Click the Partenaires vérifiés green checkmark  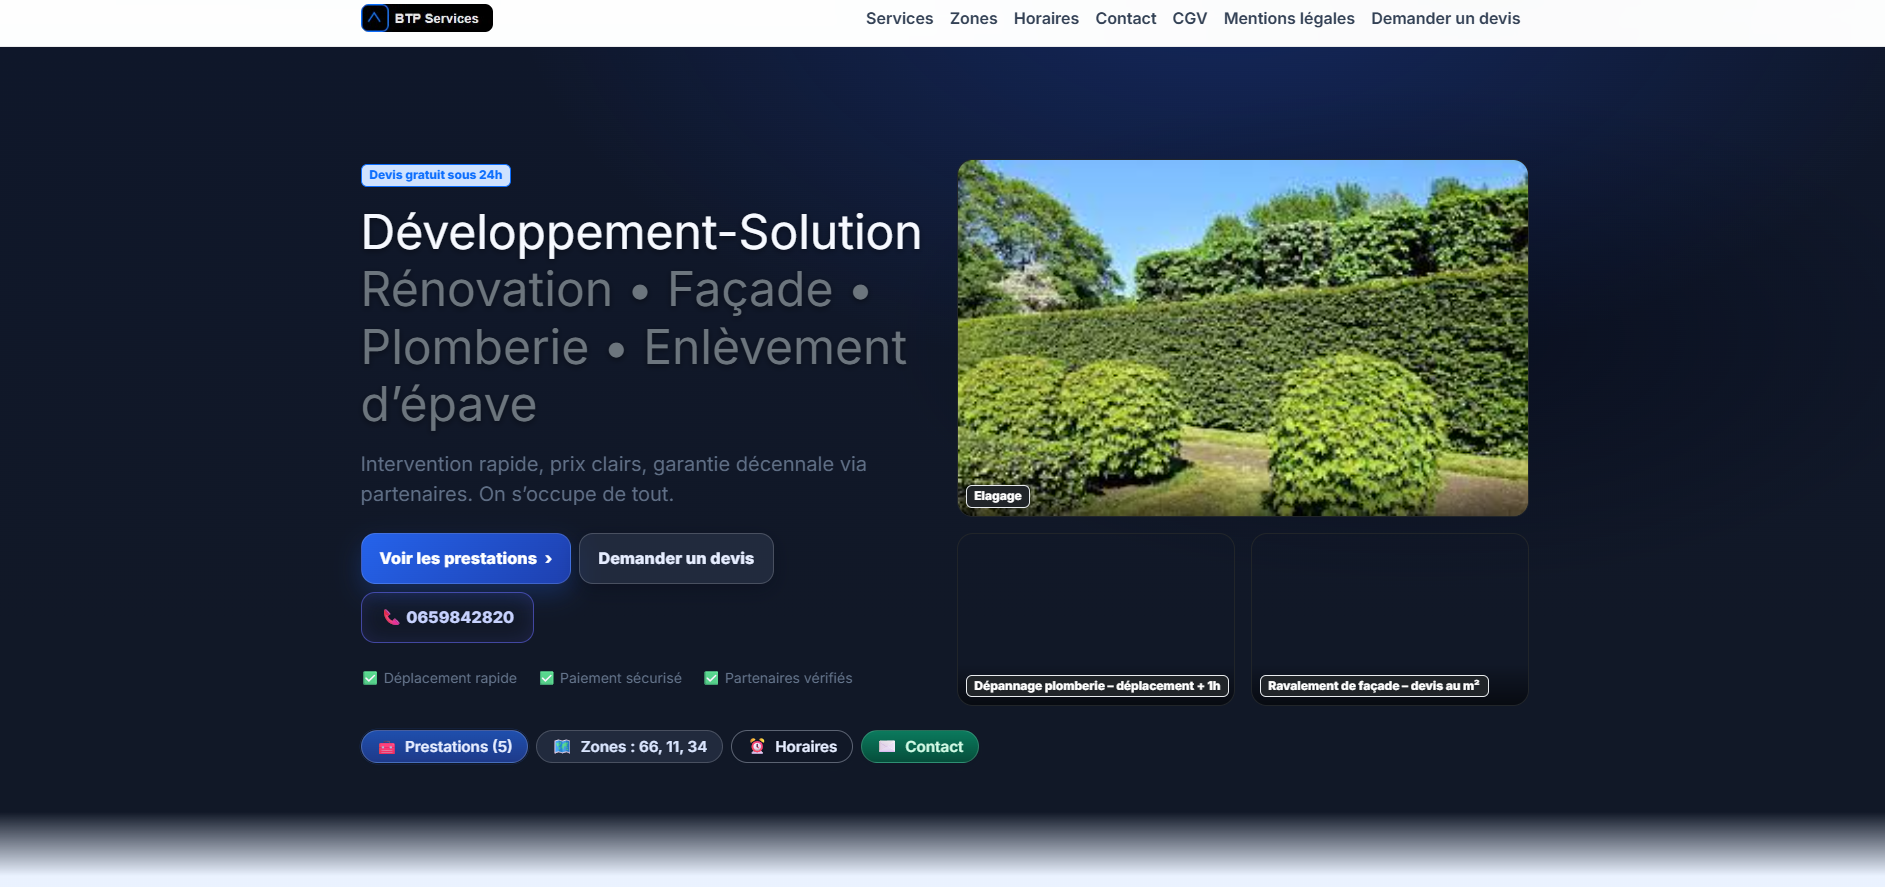tap(711, 678)
